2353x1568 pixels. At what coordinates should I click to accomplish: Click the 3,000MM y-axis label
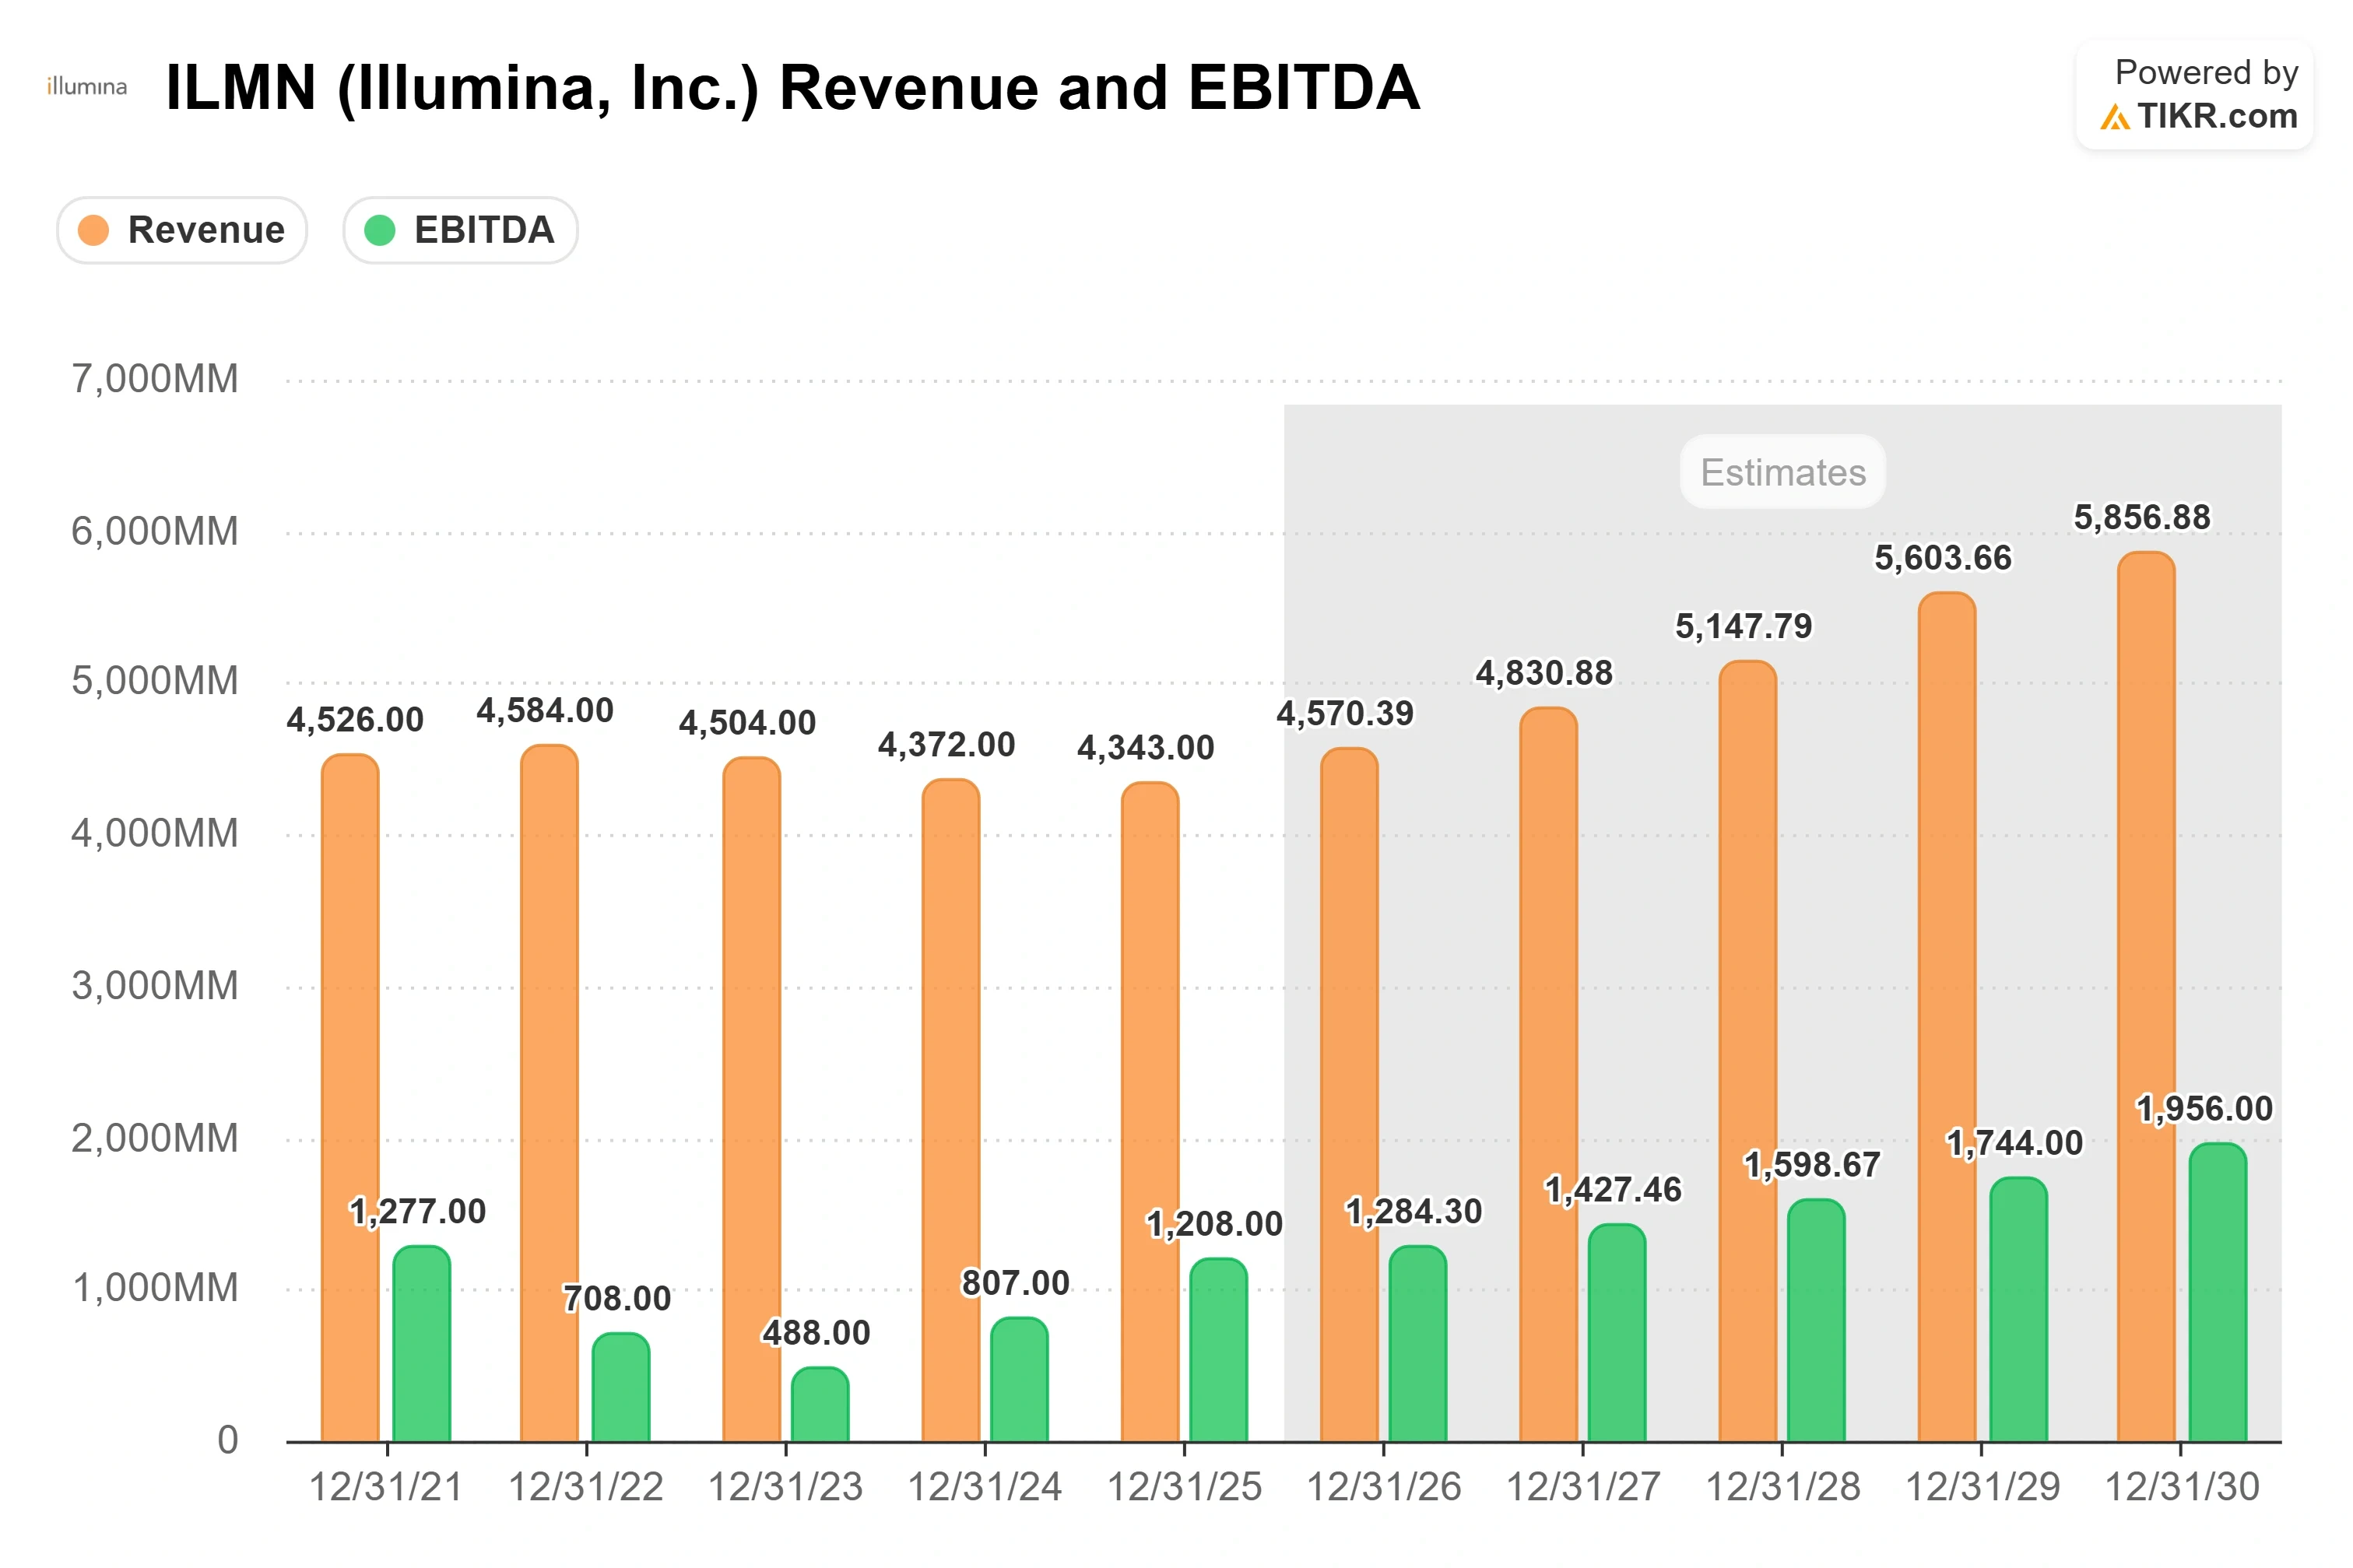click(x=155, y=987)
